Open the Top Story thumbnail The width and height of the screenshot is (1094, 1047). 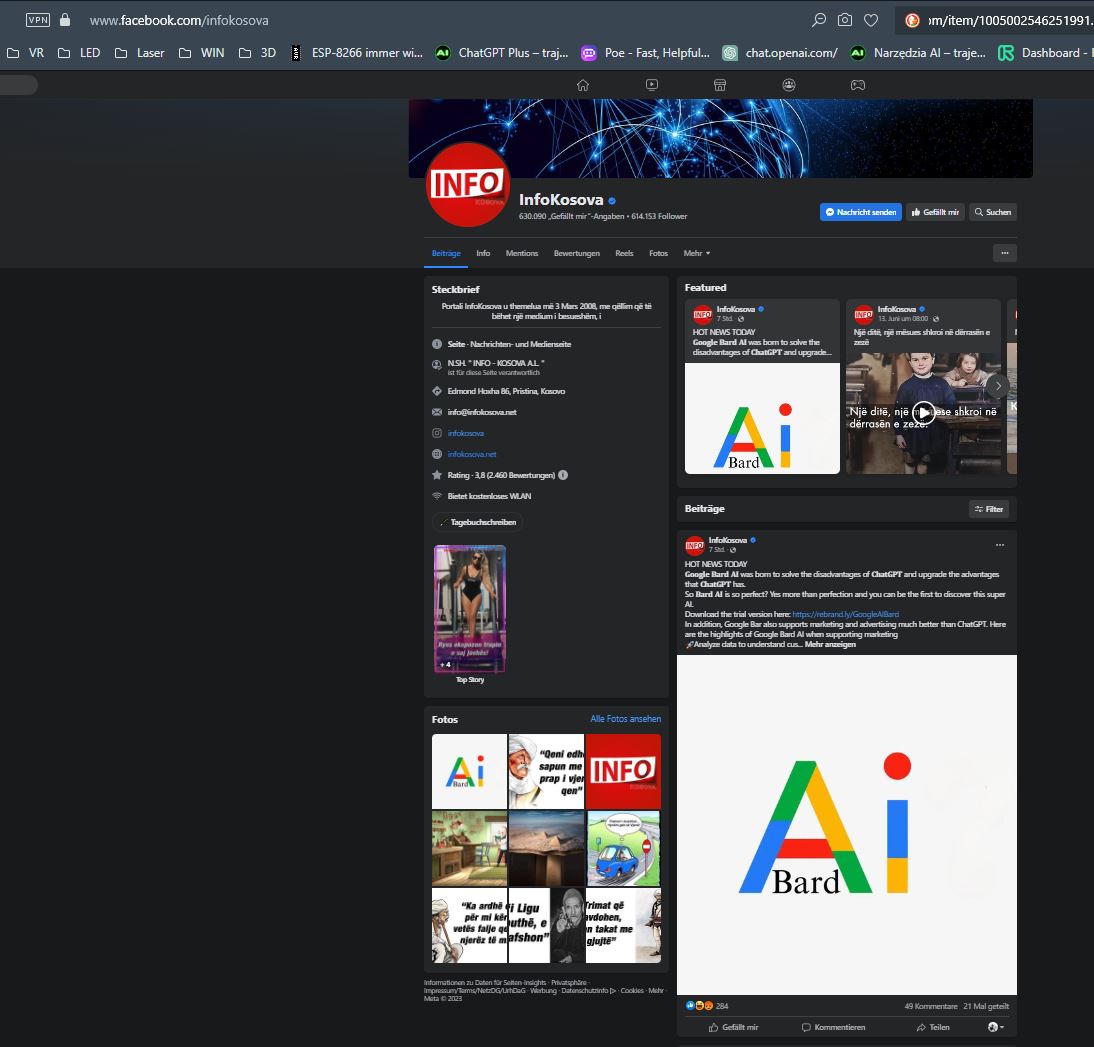[470, 609]
